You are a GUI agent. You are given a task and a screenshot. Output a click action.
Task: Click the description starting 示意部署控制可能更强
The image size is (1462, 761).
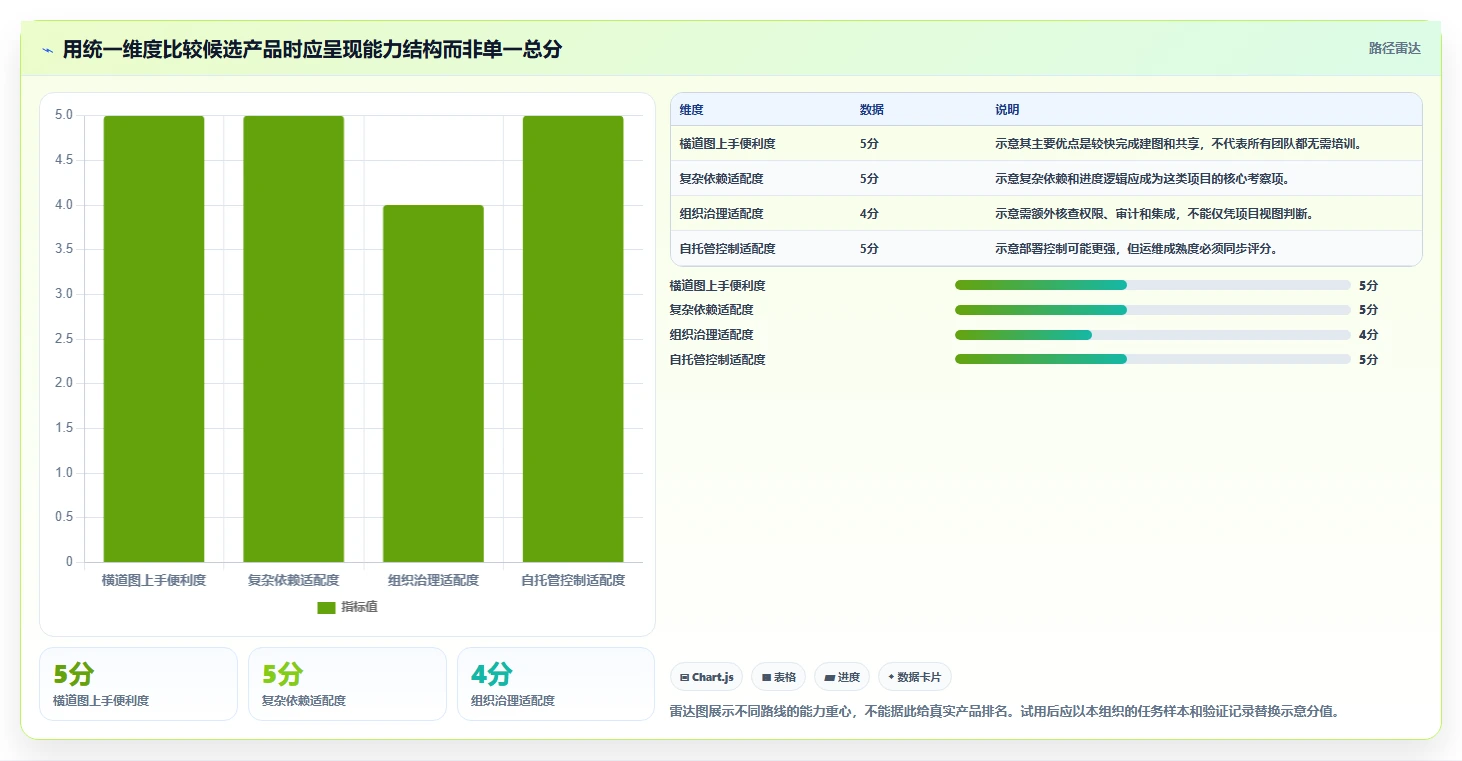click(x=1136, y=249)
